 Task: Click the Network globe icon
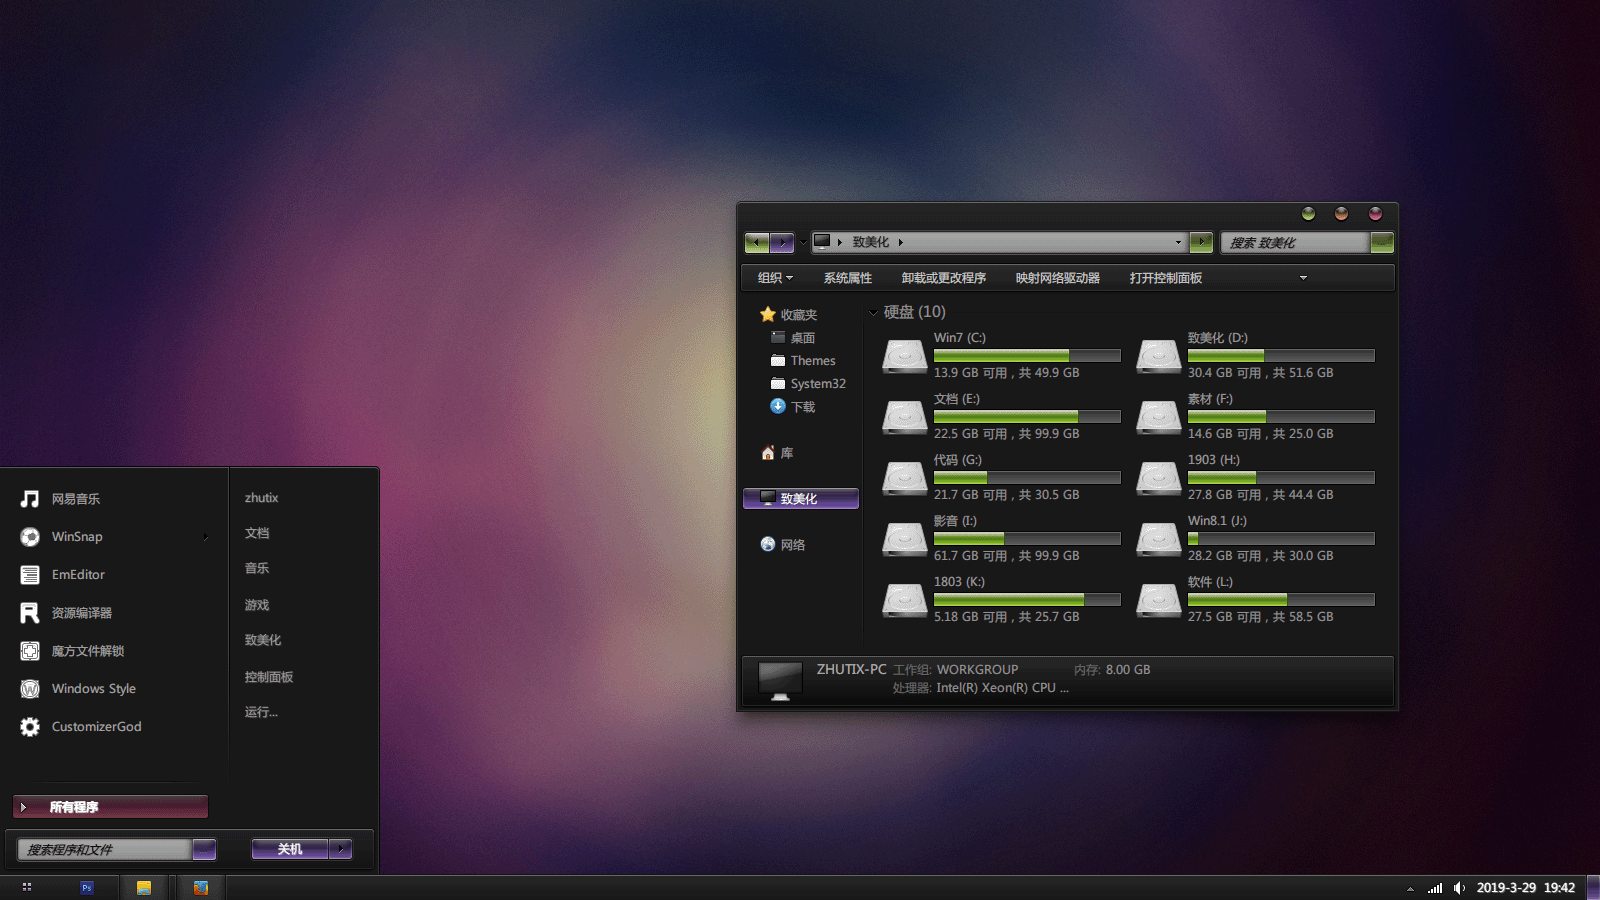[768, 545]
